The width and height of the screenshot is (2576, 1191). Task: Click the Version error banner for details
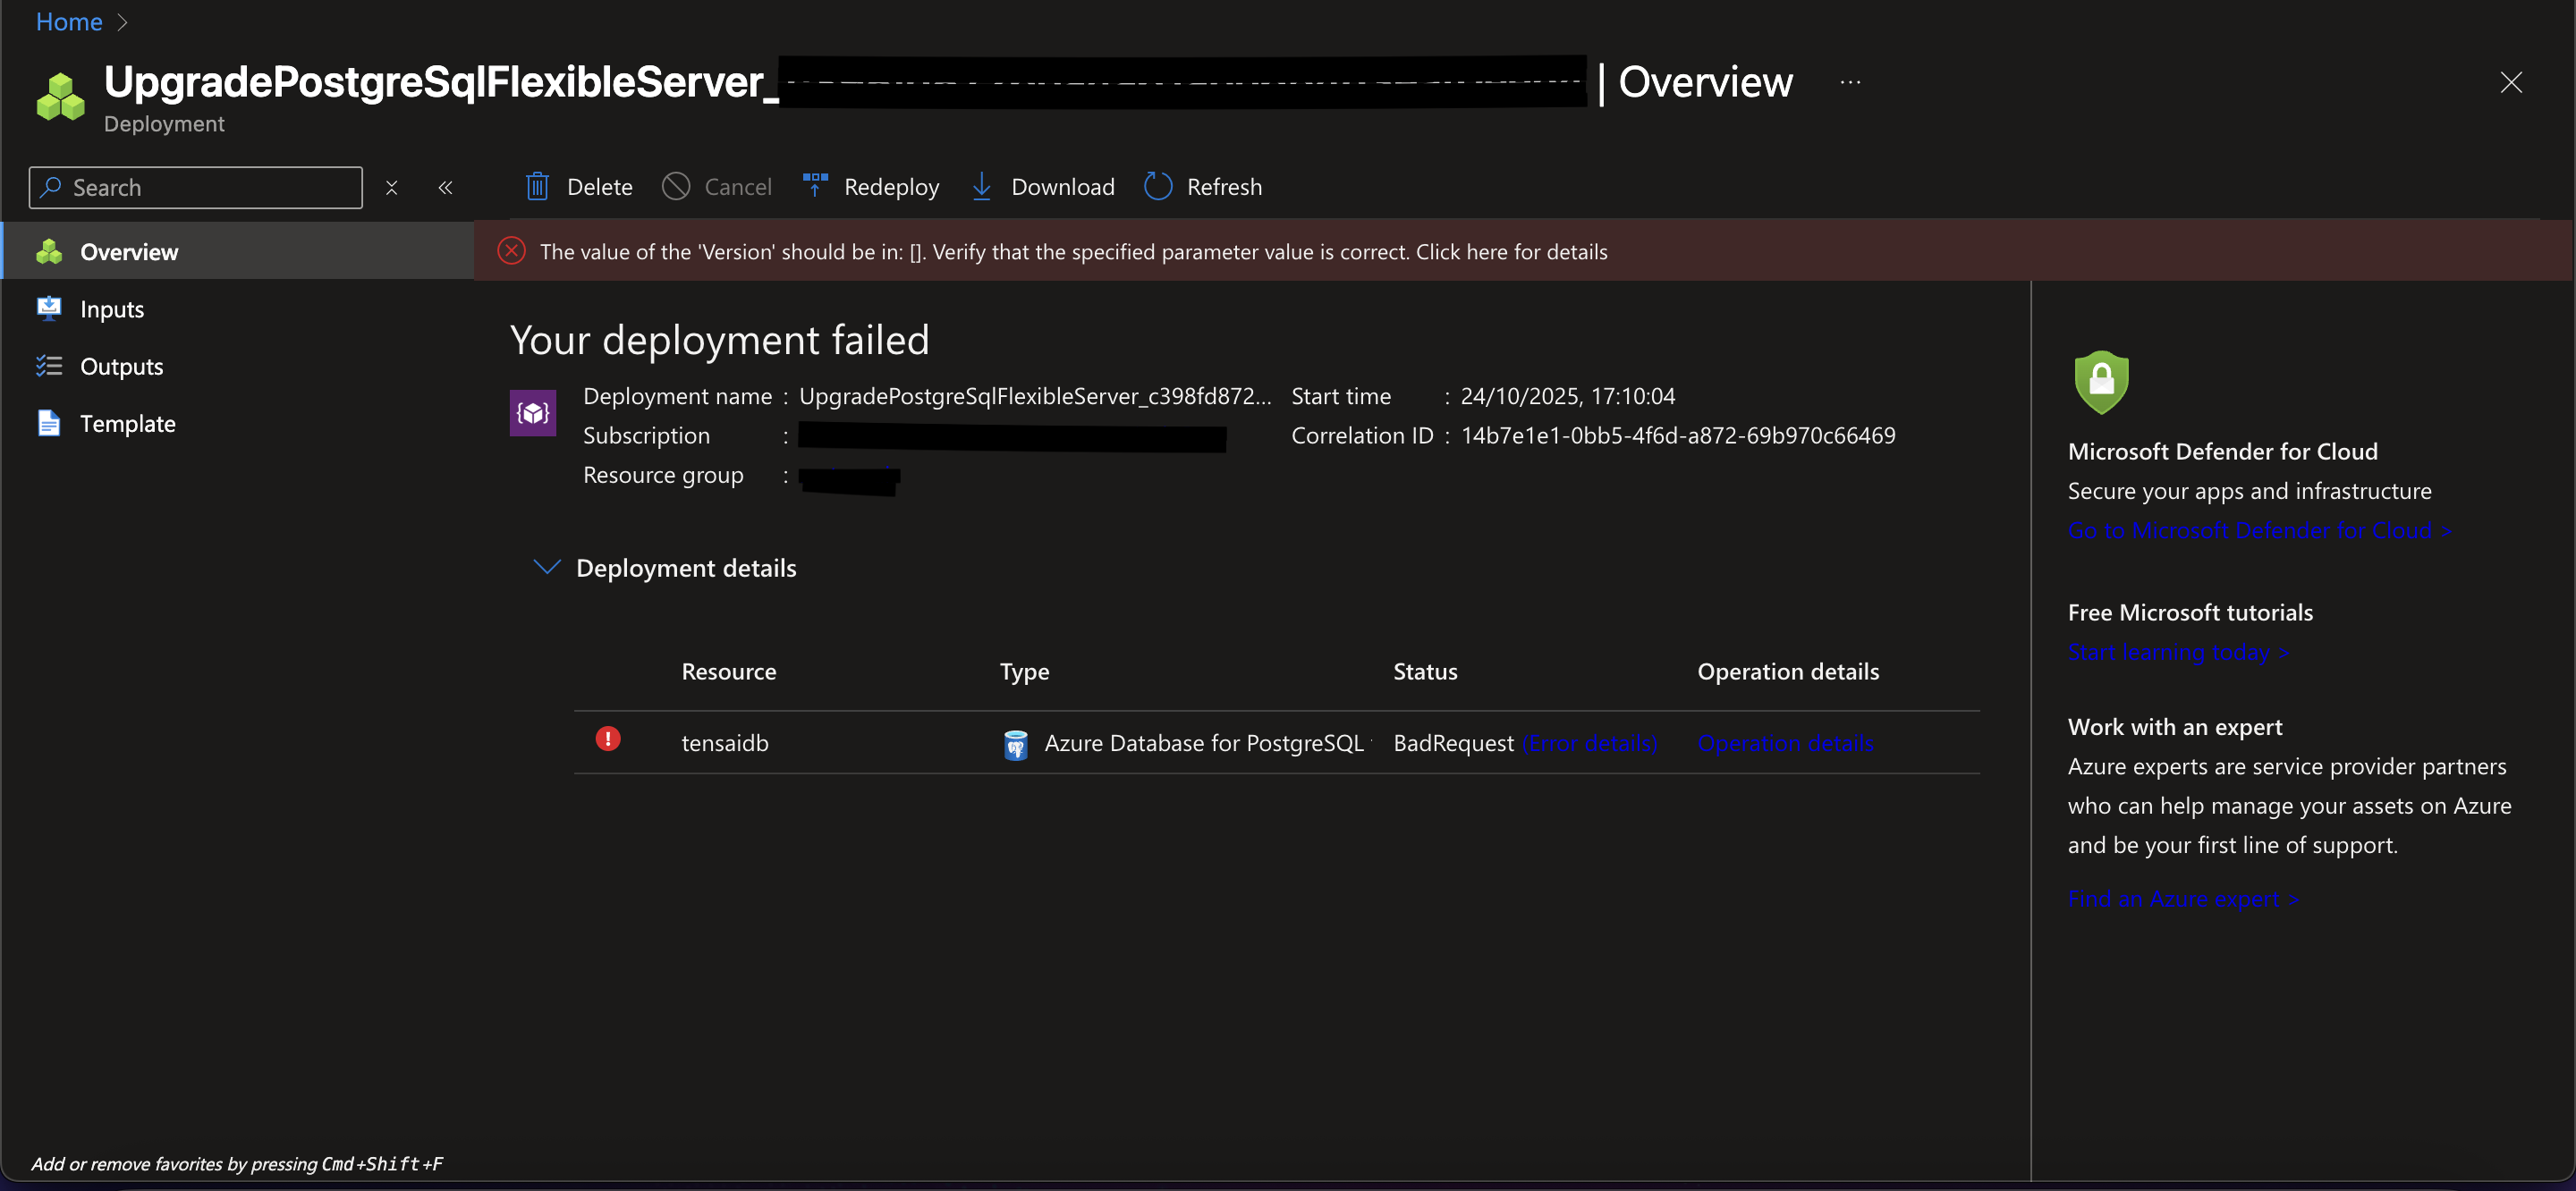1072,252
